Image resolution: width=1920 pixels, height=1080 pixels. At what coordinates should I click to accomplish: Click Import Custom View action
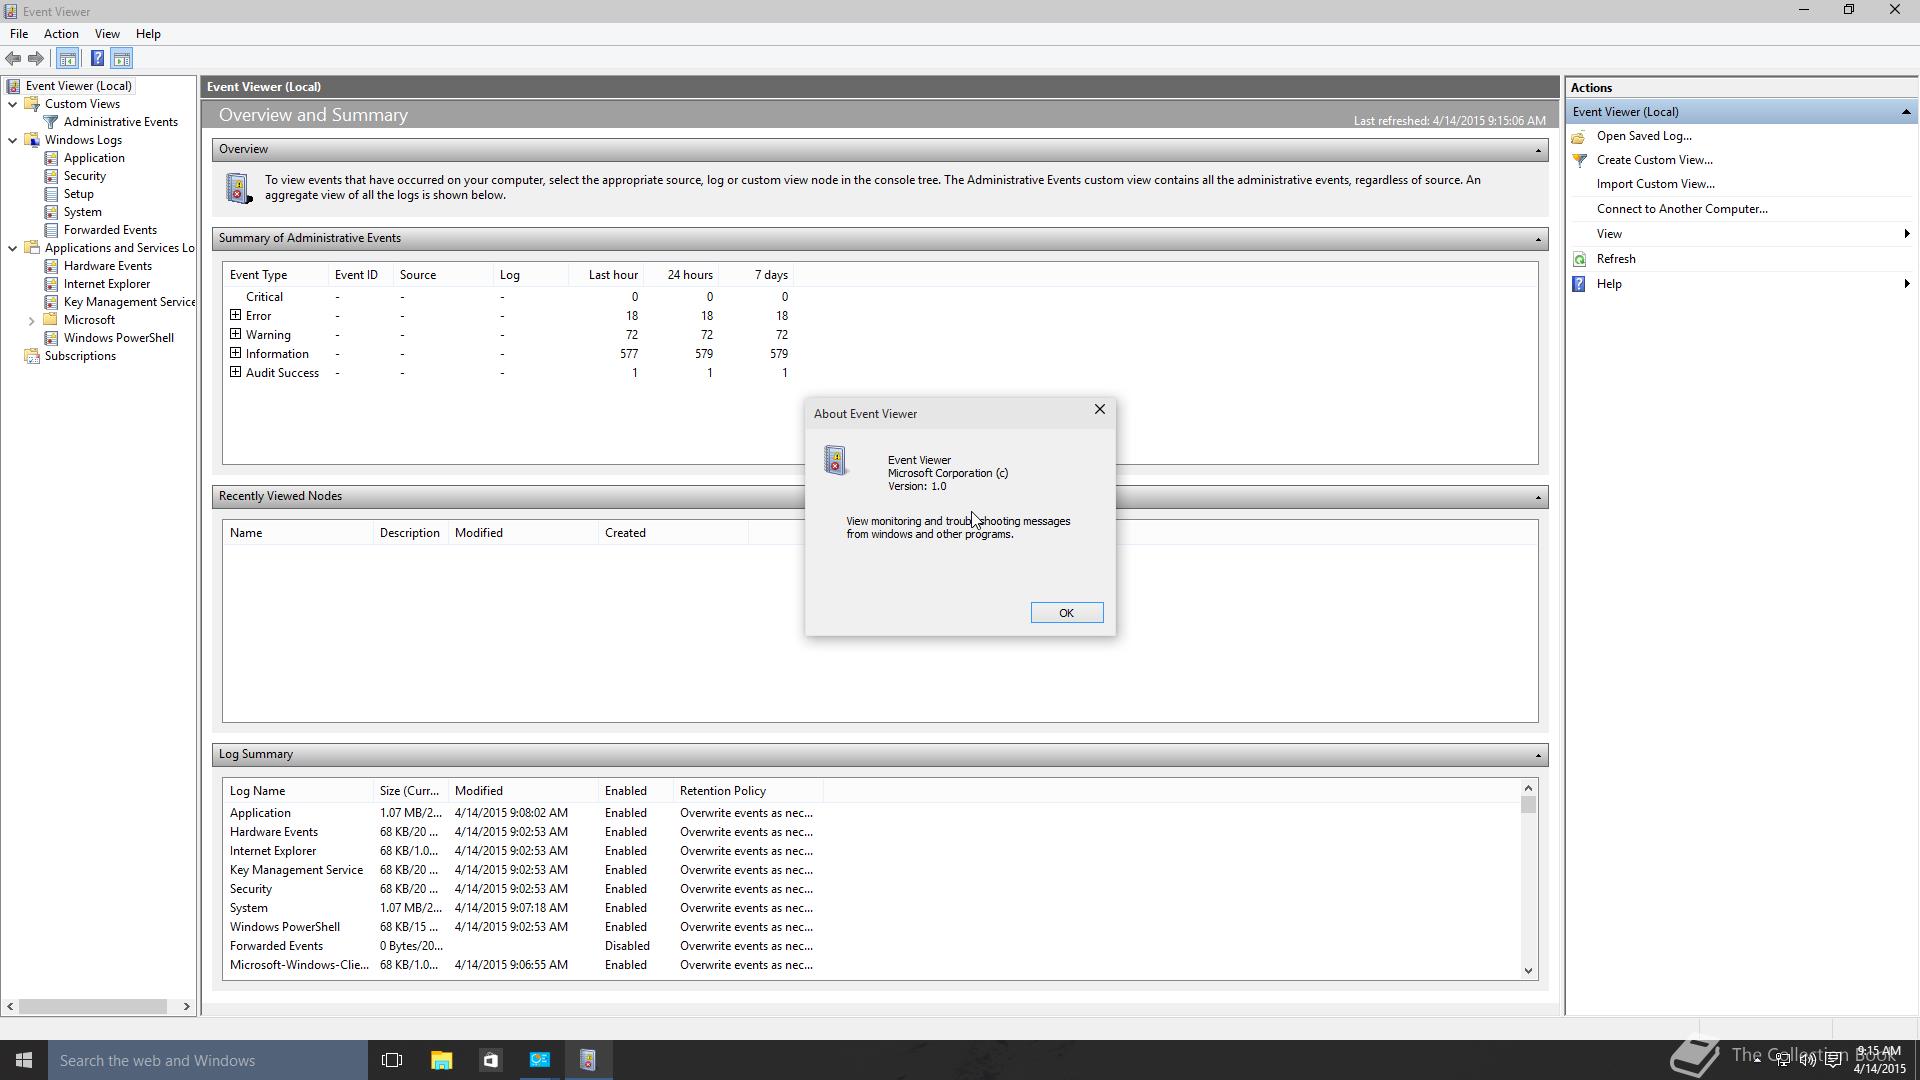coord(1655,184)
